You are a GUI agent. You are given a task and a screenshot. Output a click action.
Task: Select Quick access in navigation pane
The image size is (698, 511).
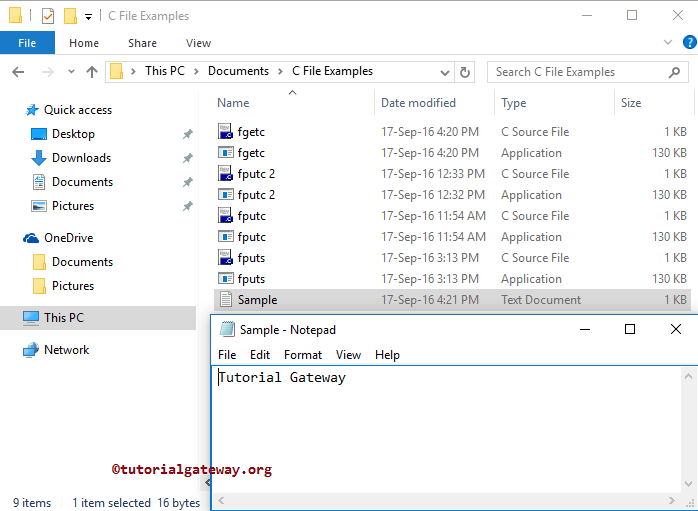(x=78, y=110)
